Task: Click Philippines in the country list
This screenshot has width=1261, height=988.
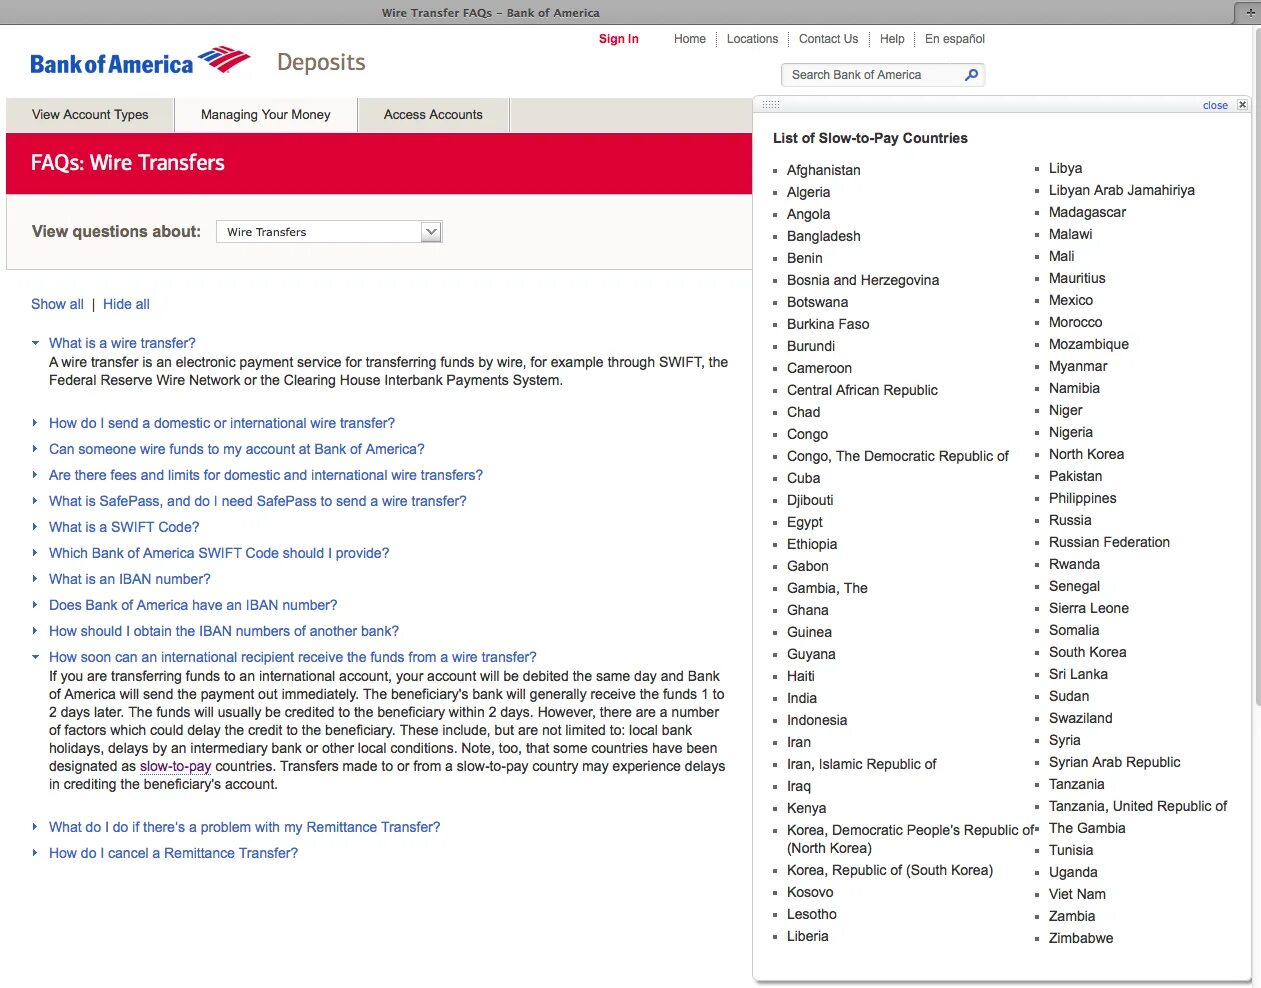Action: 1083,498
